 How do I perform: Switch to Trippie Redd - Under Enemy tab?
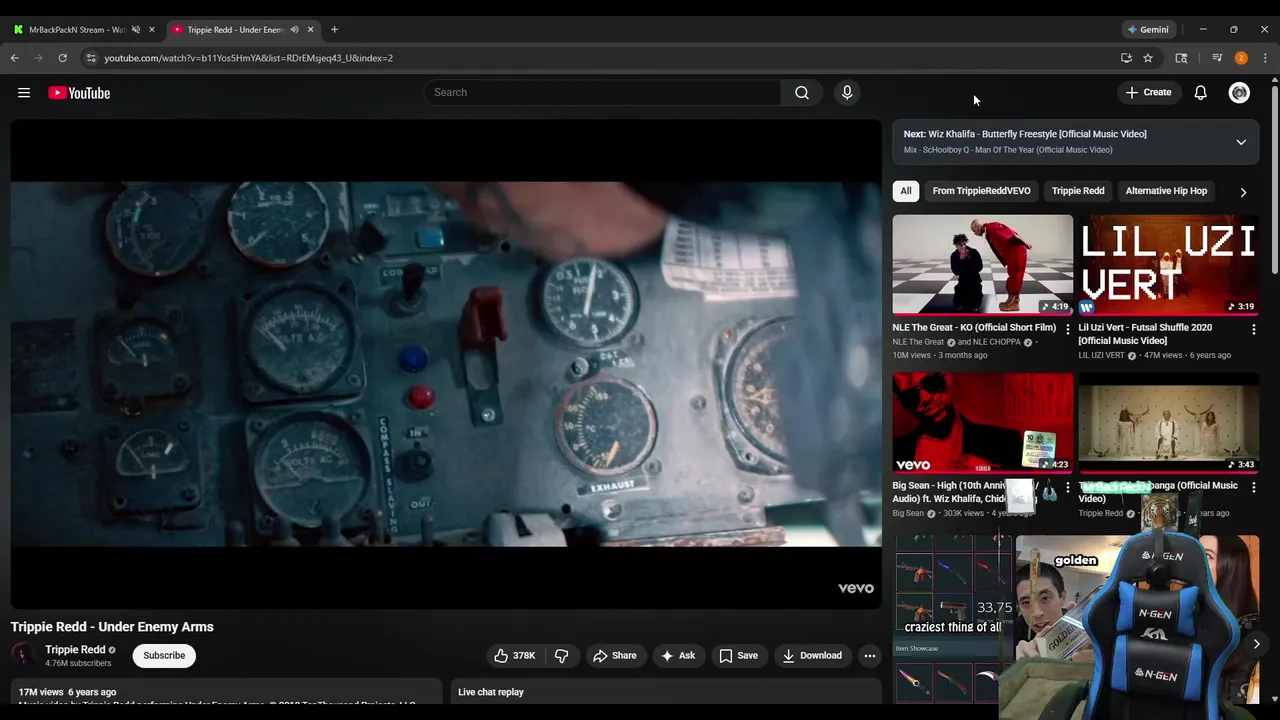pyautogui.click(x=236, y=30)
